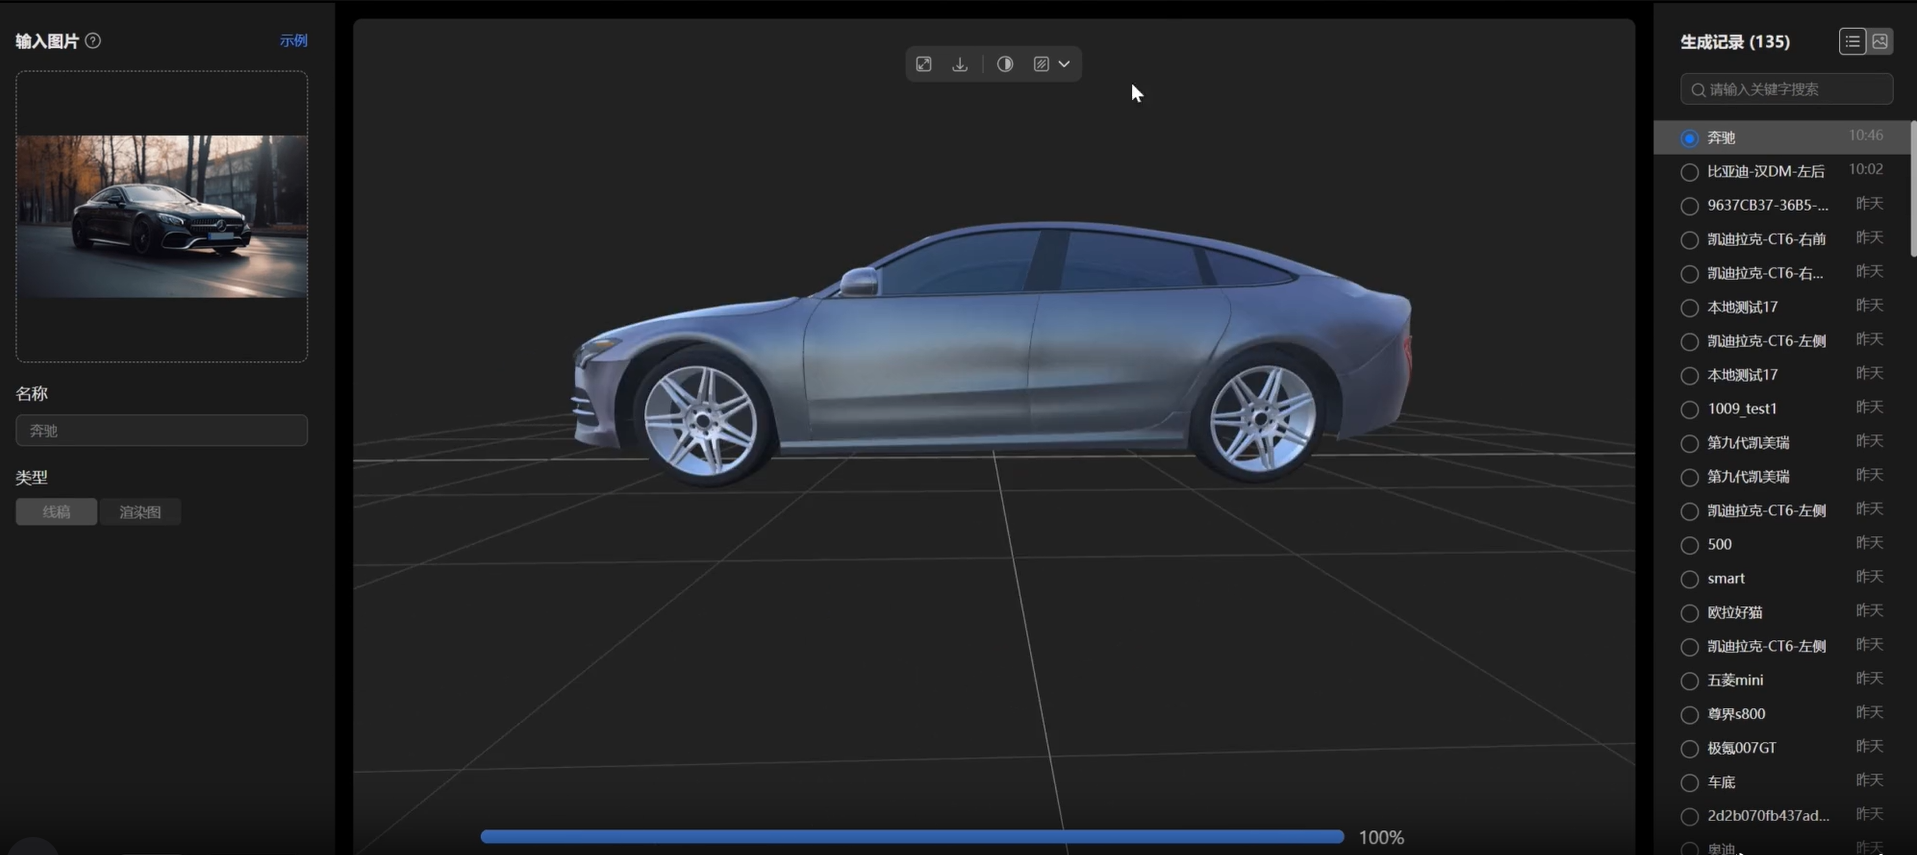Click the fullscreen expand icon in viewer toolbar
Screen dimensions: 1917x855
coord(924,64)
